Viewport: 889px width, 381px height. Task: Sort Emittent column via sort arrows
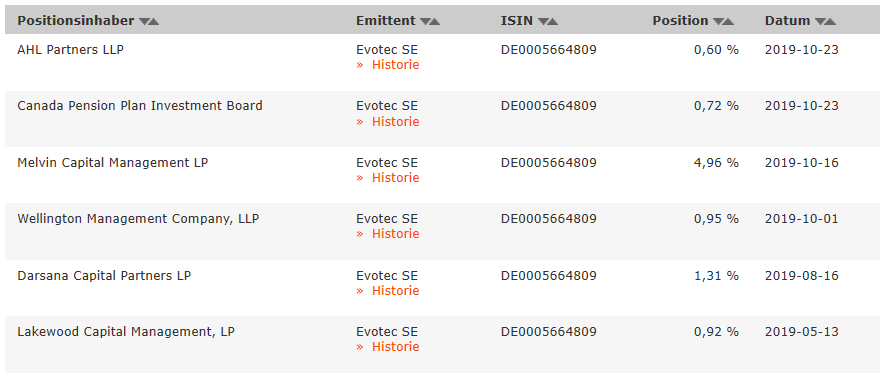(x=430, y=22)
